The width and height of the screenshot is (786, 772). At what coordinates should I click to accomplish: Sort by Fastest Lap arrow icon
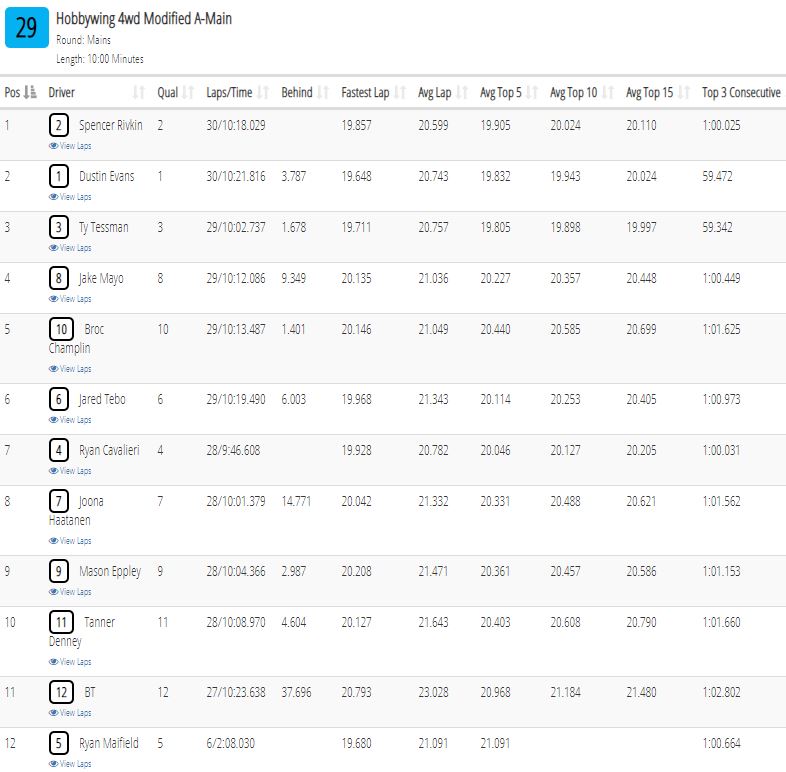400,92
